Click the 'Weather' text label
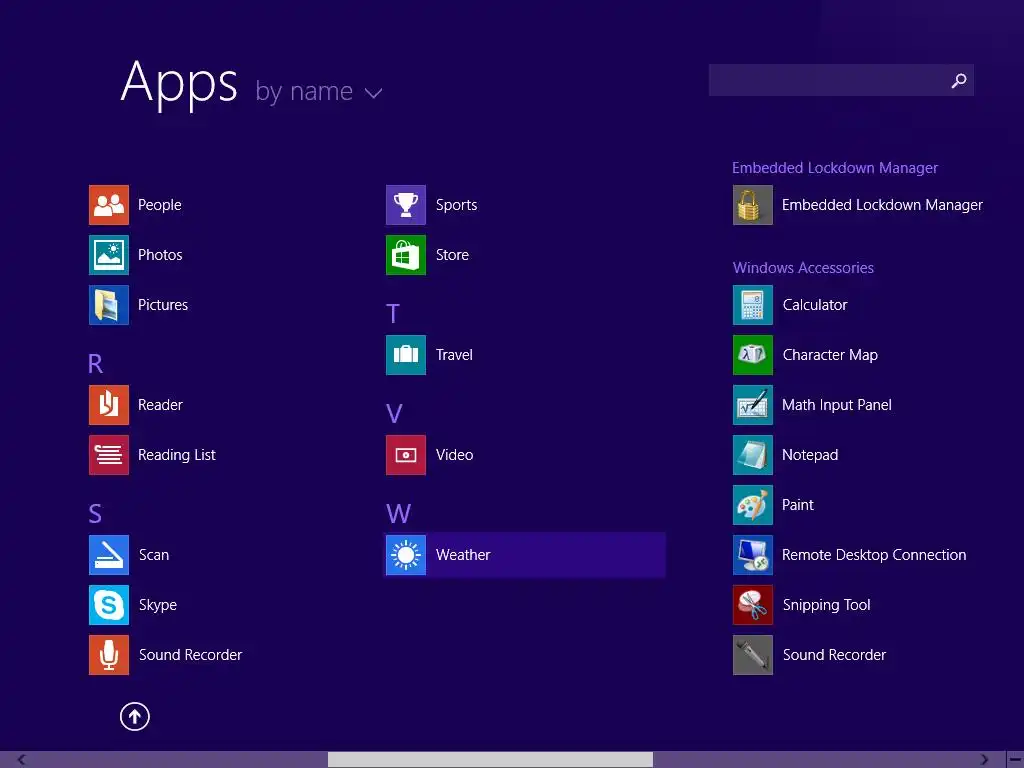The width and height of the screenshot is (1024, 768). (463, 555)
